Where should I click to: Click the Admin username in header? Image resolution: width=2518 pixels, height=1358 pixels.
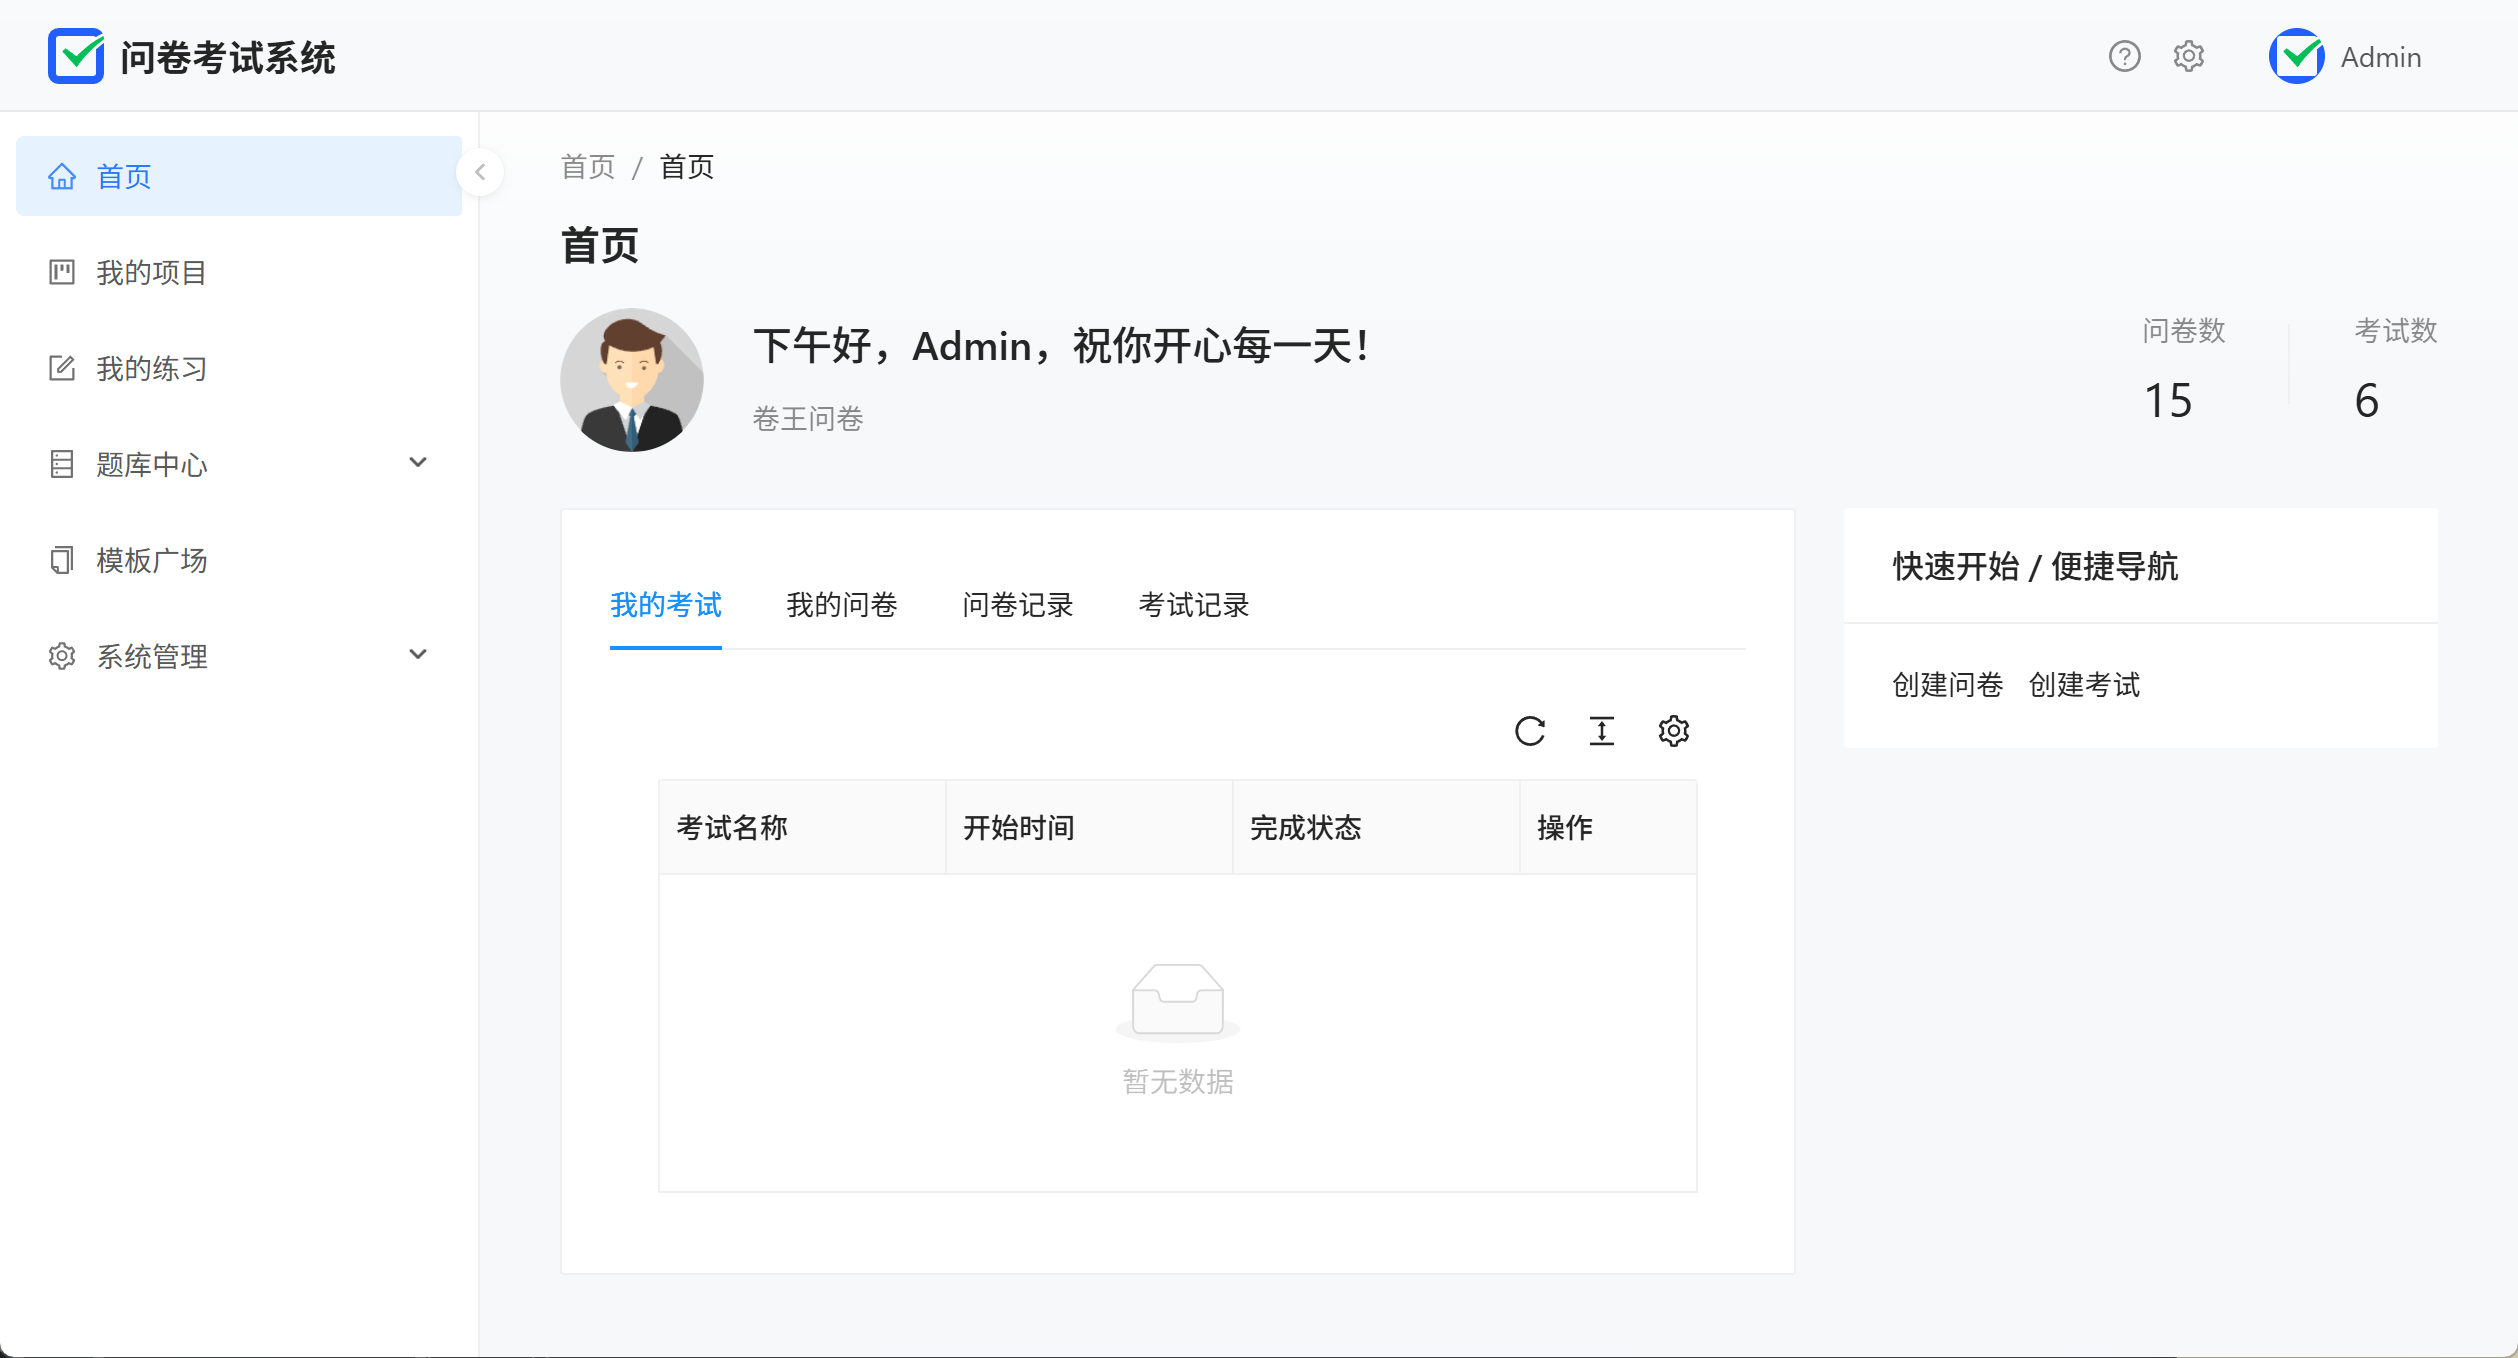point(2380,57)
